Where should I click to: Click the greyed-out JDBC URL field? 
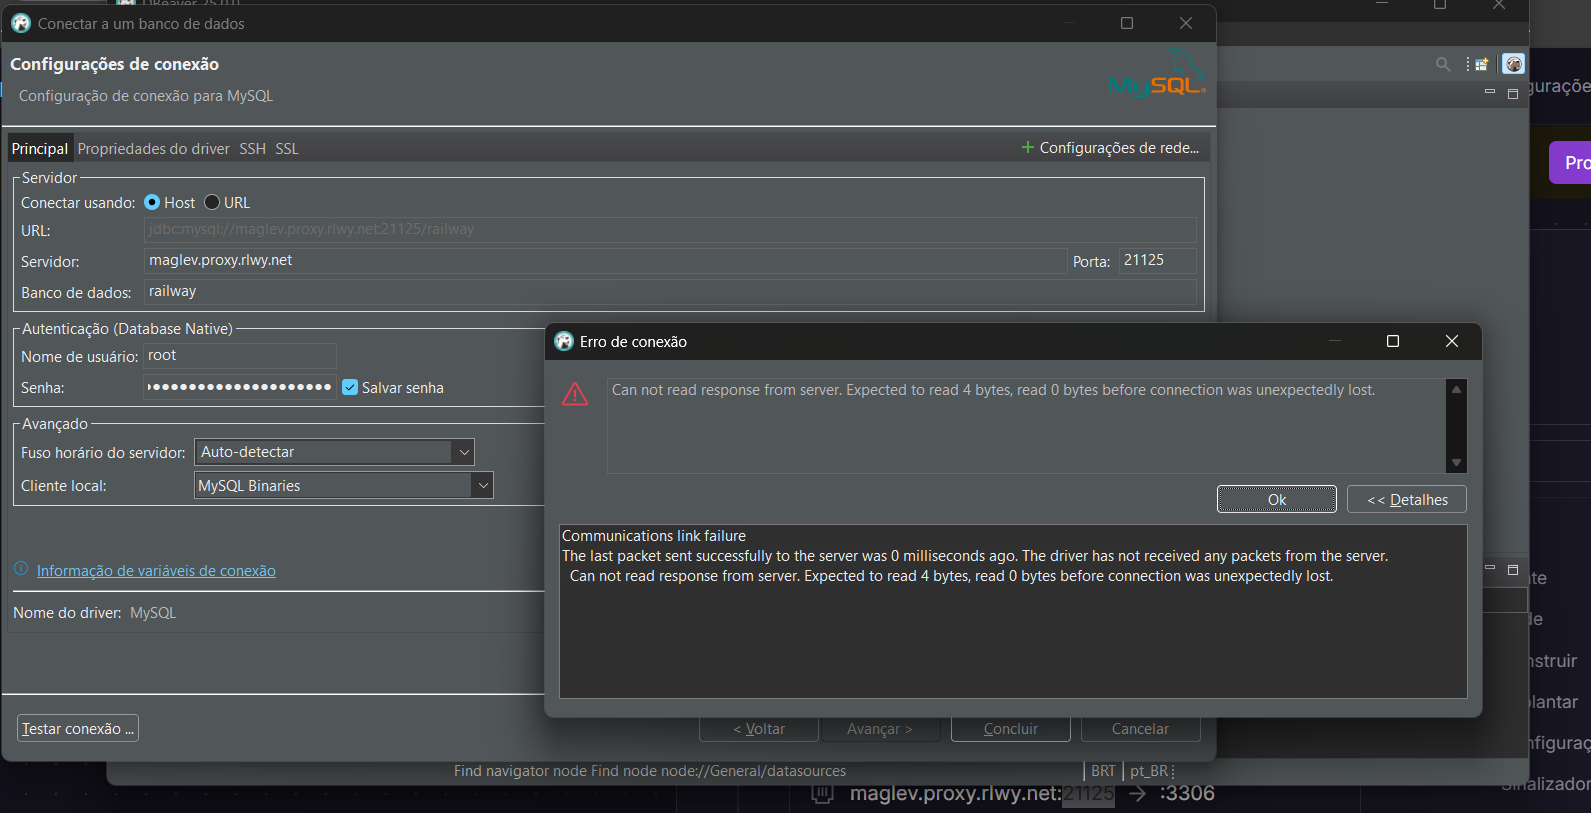pyautogui.click(x=670, y=229)
